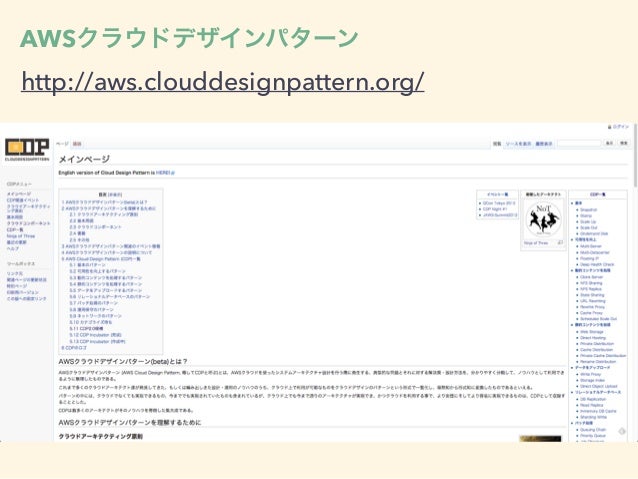Image resolution: width=638 pixels, height=479 pixels.
Task: Open the aws.clouddesignpattern.org URL on the slide
Action: click(223, 81)
